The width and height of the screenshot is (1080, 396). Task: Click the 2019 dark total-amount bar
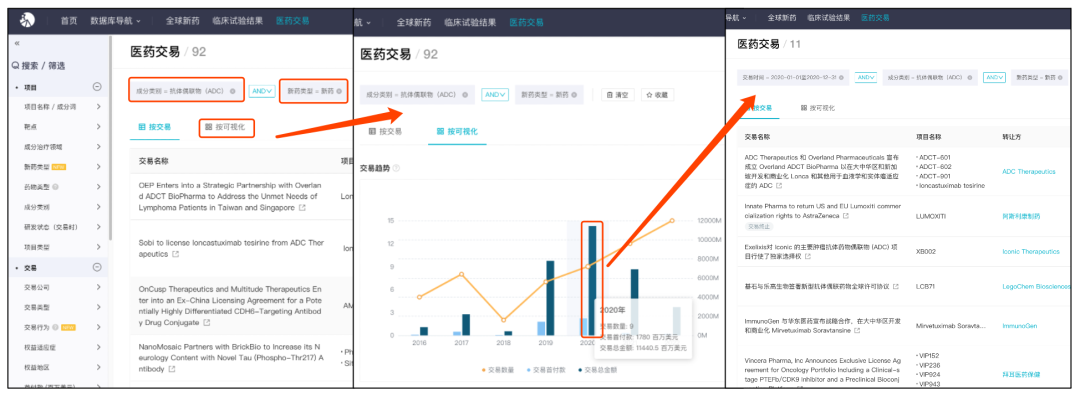(x=550, y=298)
